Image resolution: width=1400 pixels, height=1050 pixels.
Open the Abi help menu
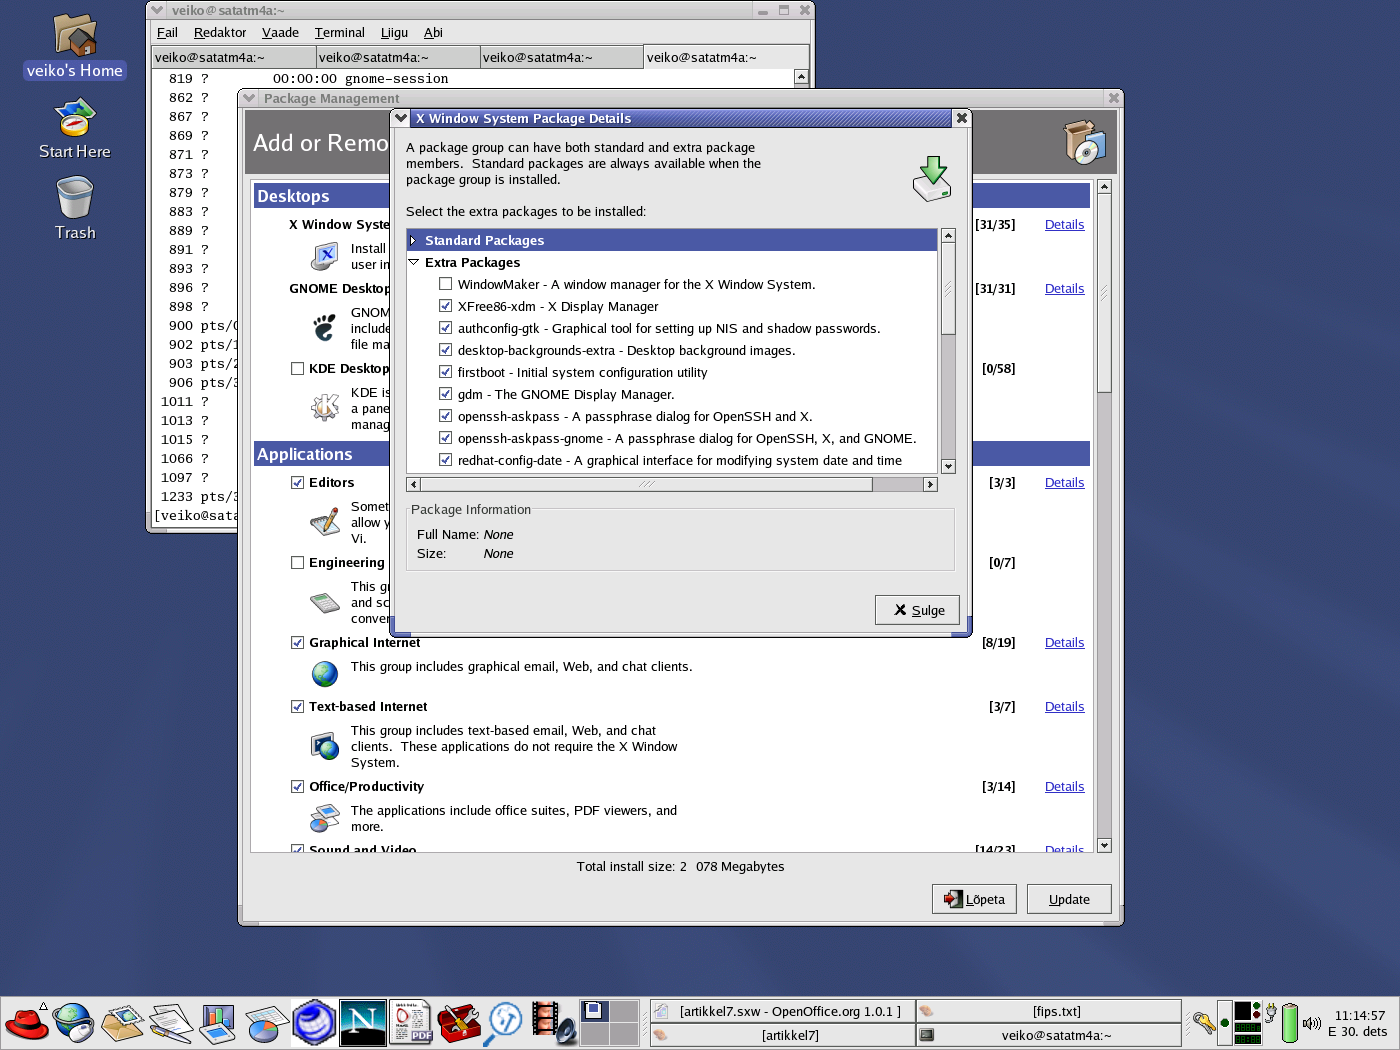pyautogui.click(x=433, y=32)
